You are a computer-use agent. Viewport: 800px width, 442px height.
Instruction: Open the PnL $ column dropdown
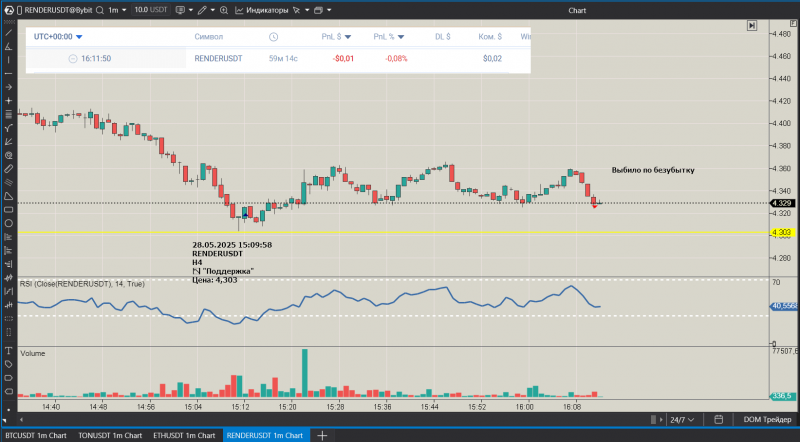[348, 37]
